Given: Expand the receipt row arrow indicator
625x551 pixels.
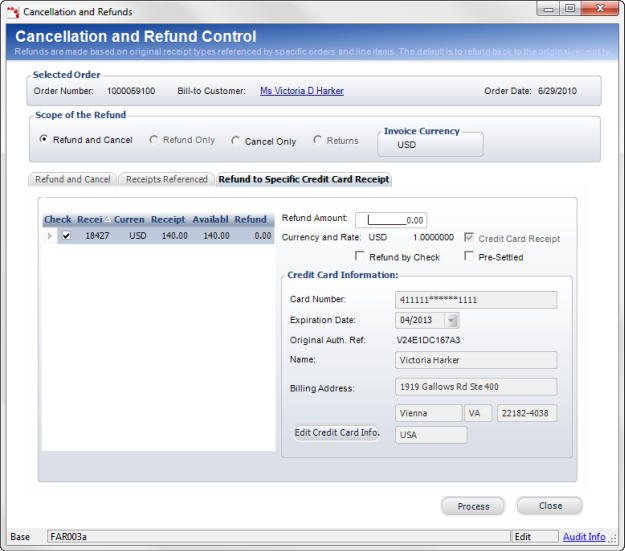Looking at the screenshot, I should [x=49, y=236].
